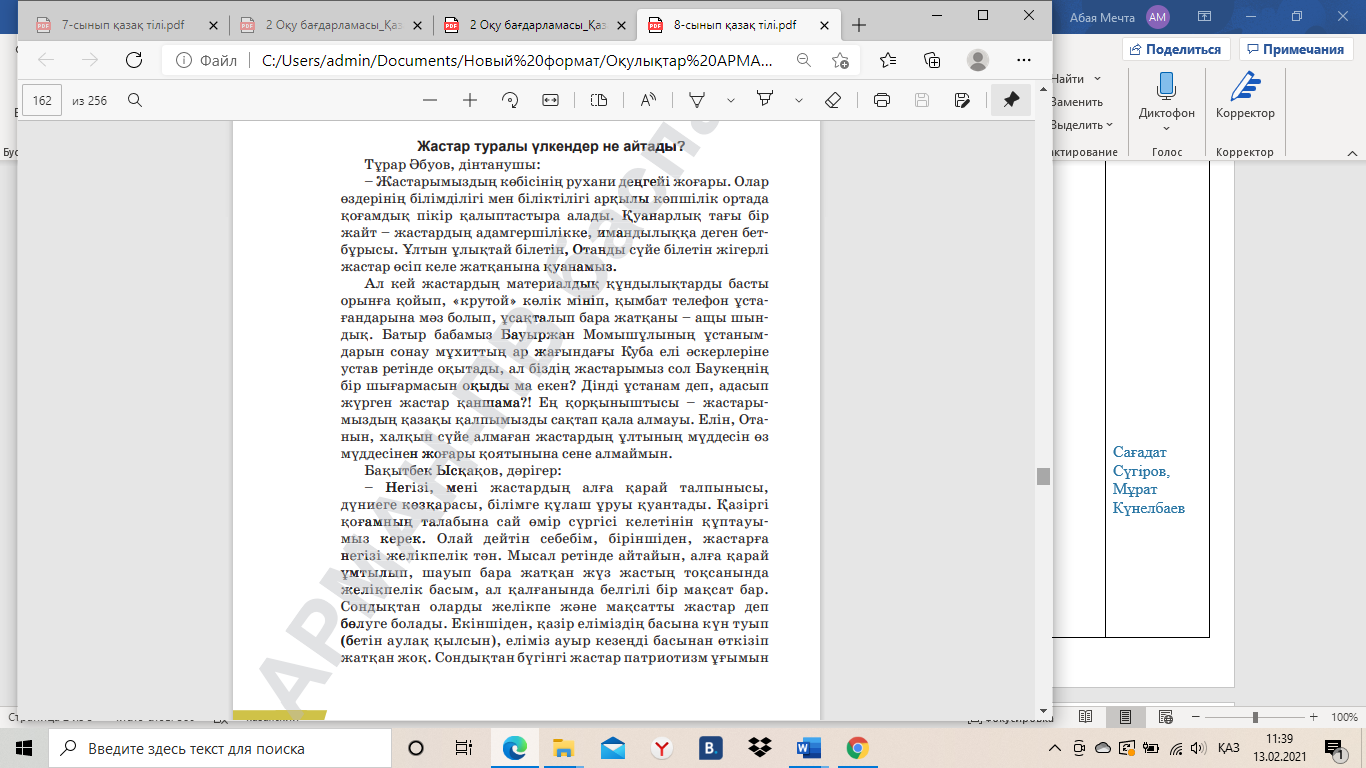Screen dimensions: 1366x768
Task: Click Заменить in the Word ribbon
Action: (1077, 101)
